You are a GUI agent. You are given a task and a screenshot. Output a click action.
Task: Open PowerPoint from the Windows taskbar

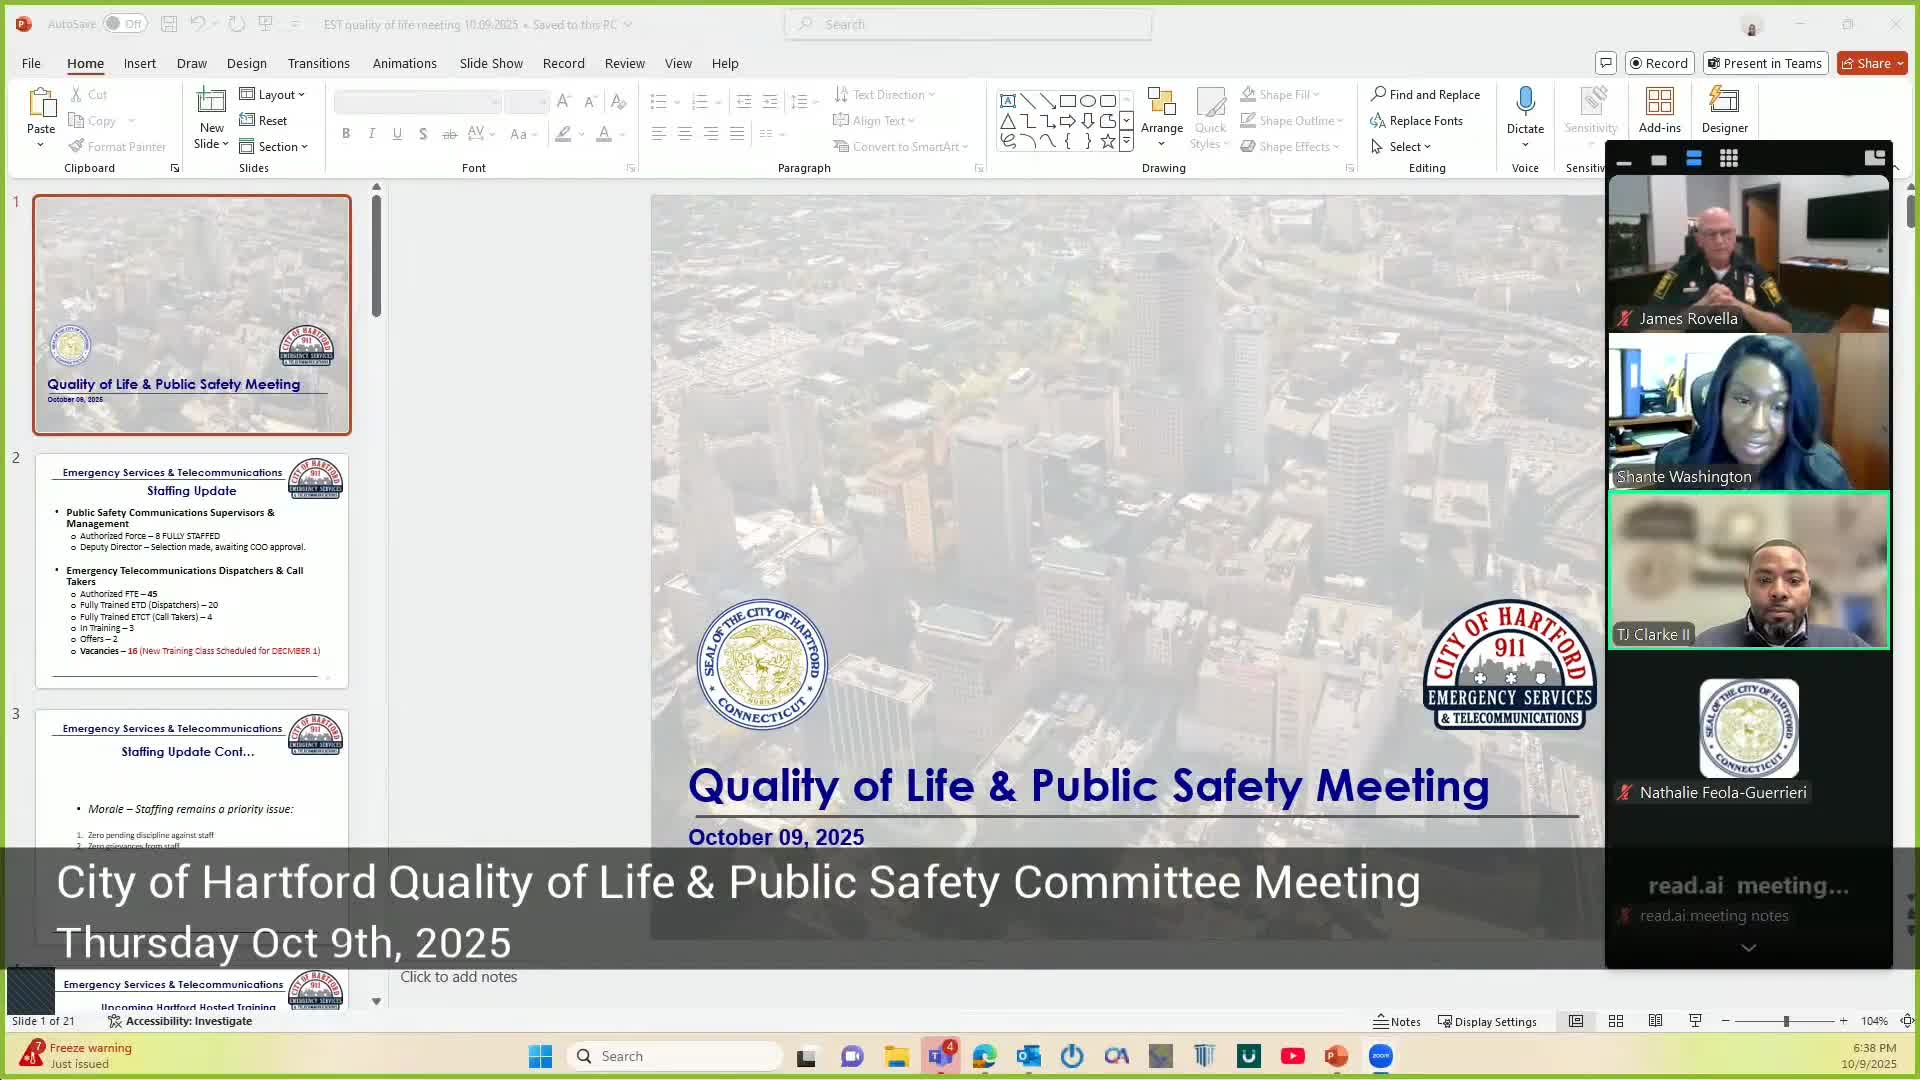1336,1056
